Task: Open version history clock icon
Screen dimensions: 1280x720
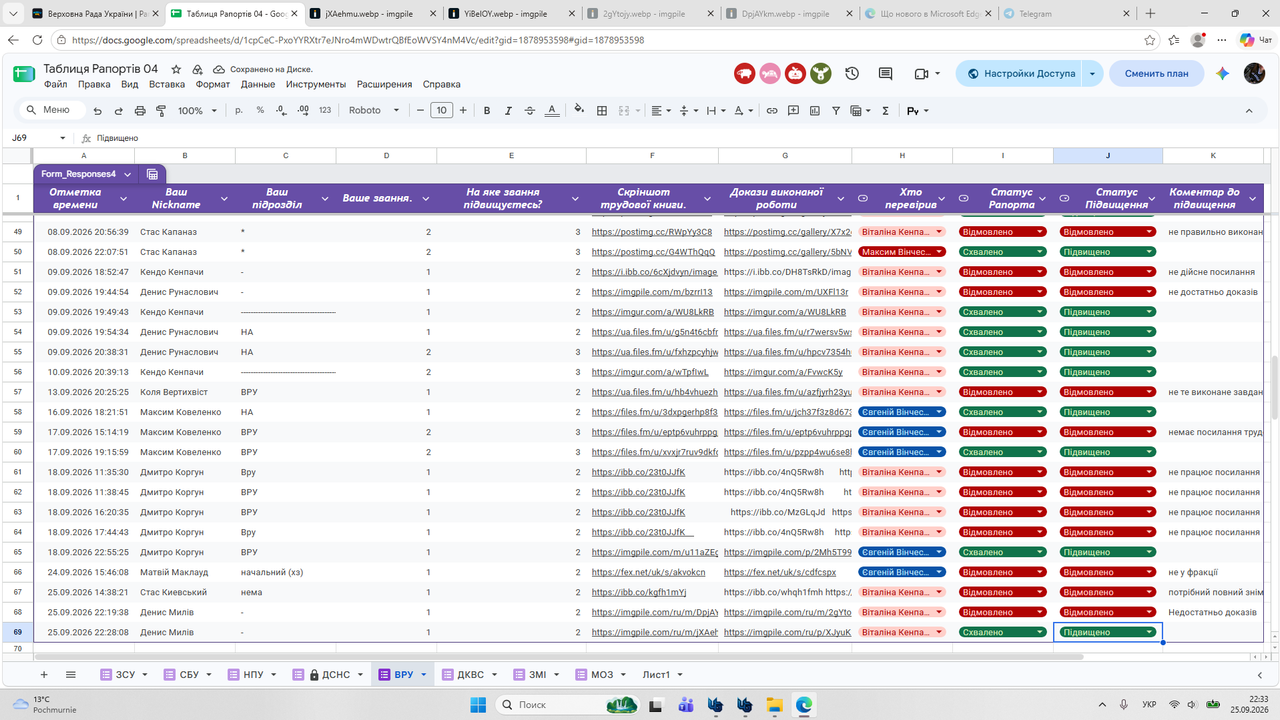Action: pos(852,74)
